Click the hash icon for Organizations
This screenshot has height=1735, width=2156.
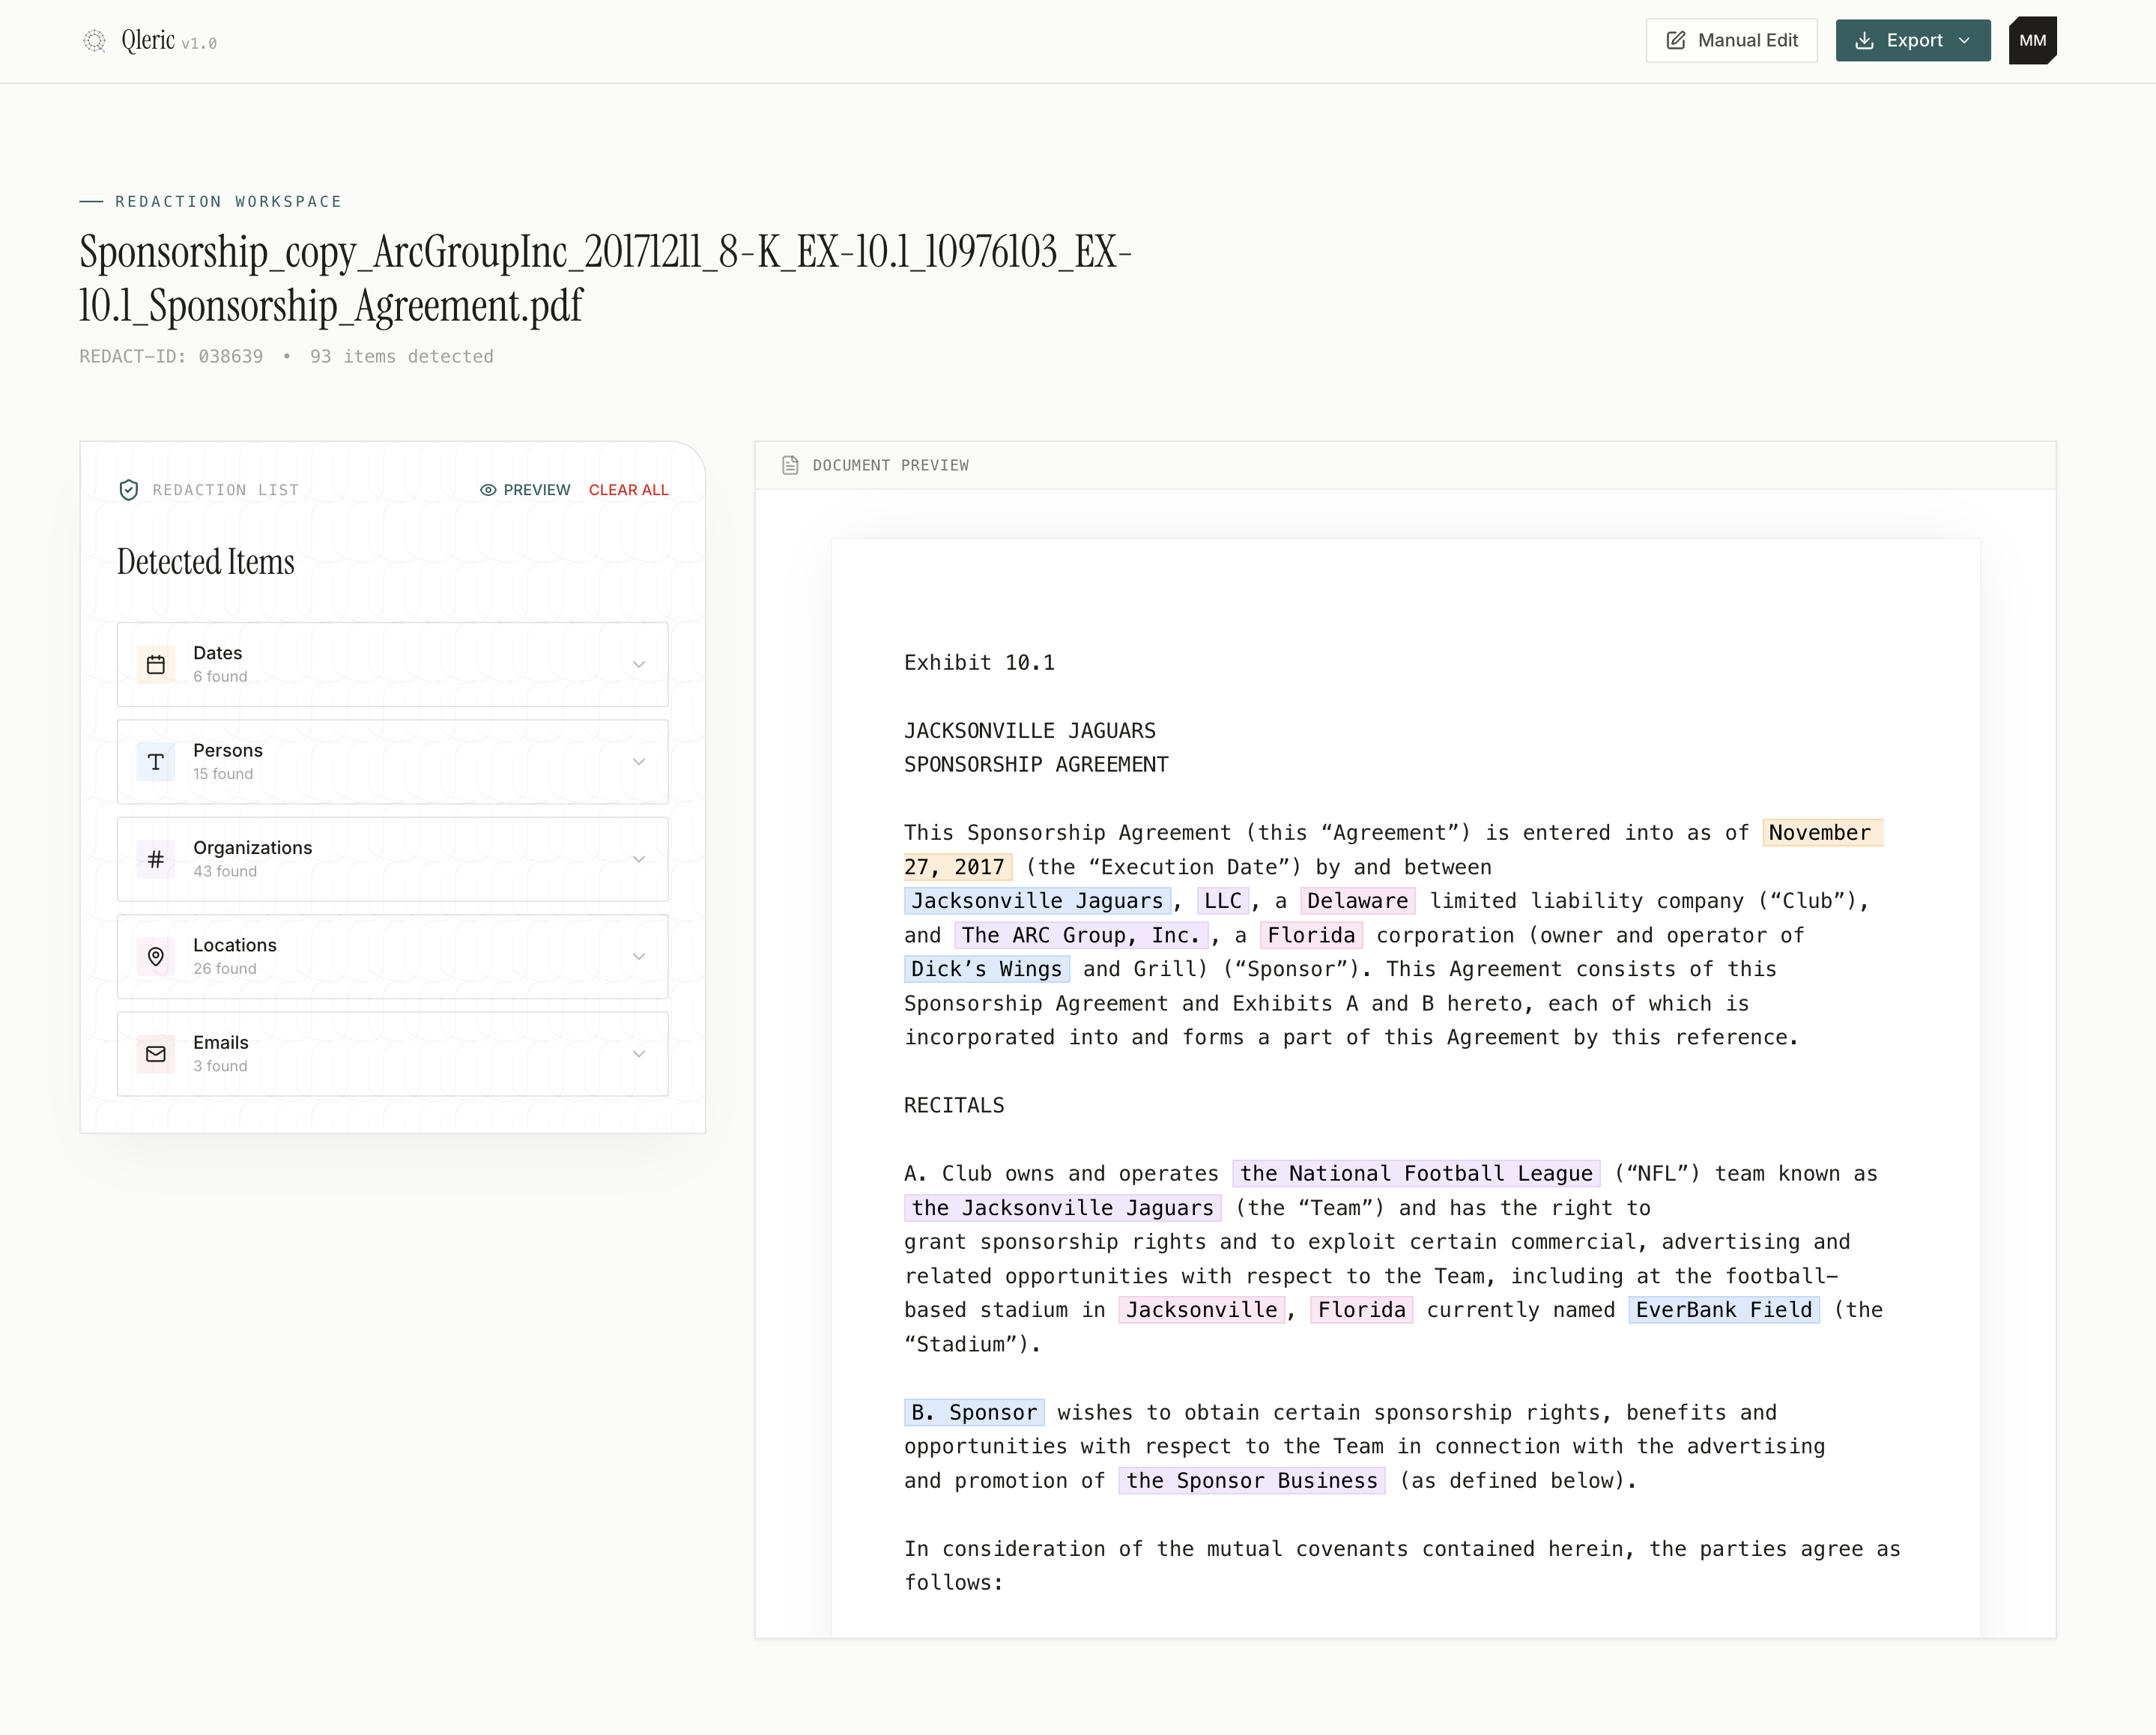point(156,859)
